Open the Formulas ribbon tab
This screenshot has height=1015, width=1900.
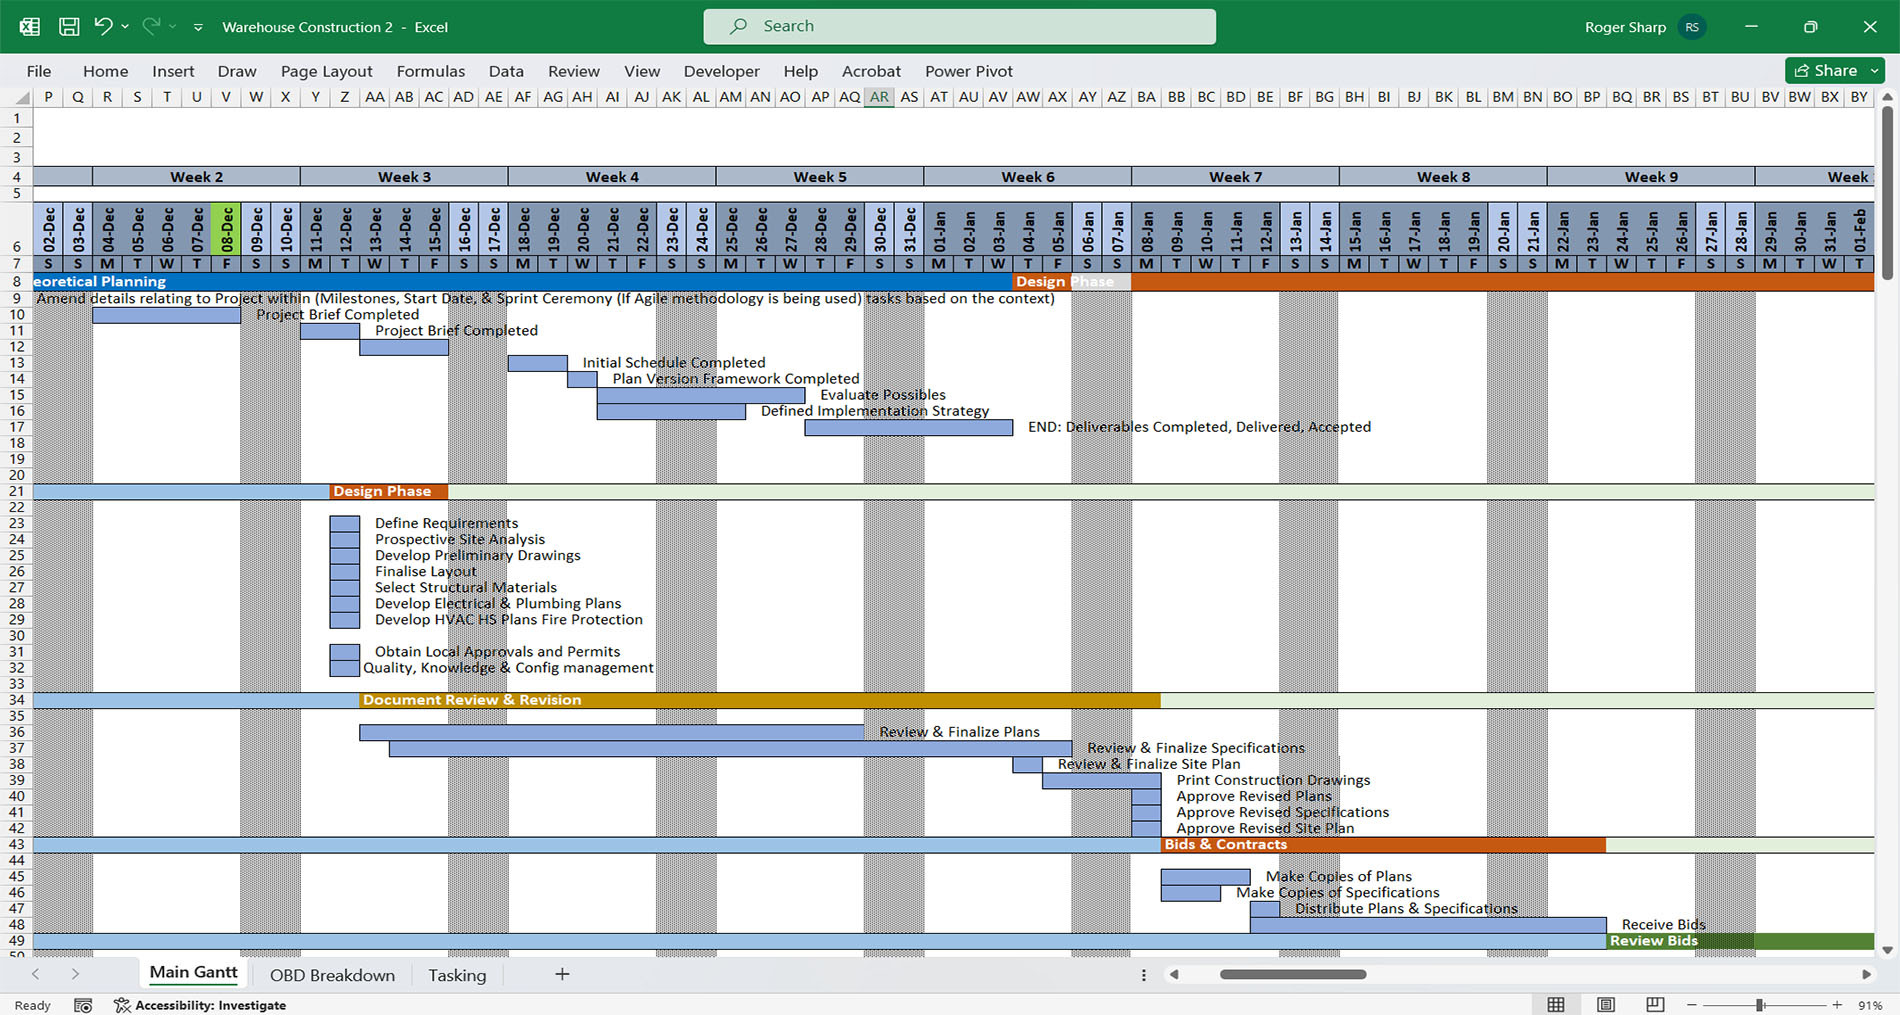[x=430, y=71]
